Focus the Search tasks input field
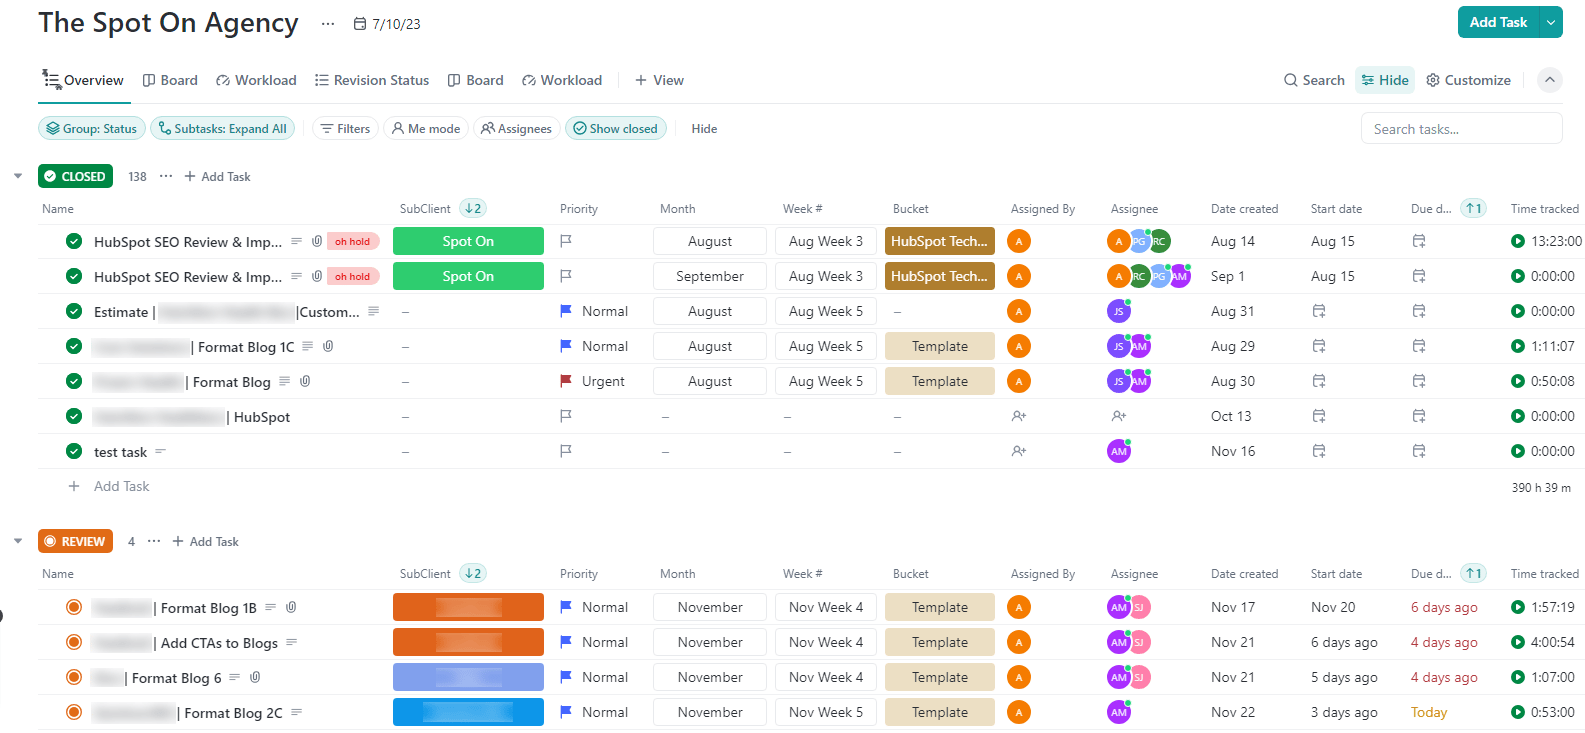Screen dimensions: 1585x733 pos(1461,129)
